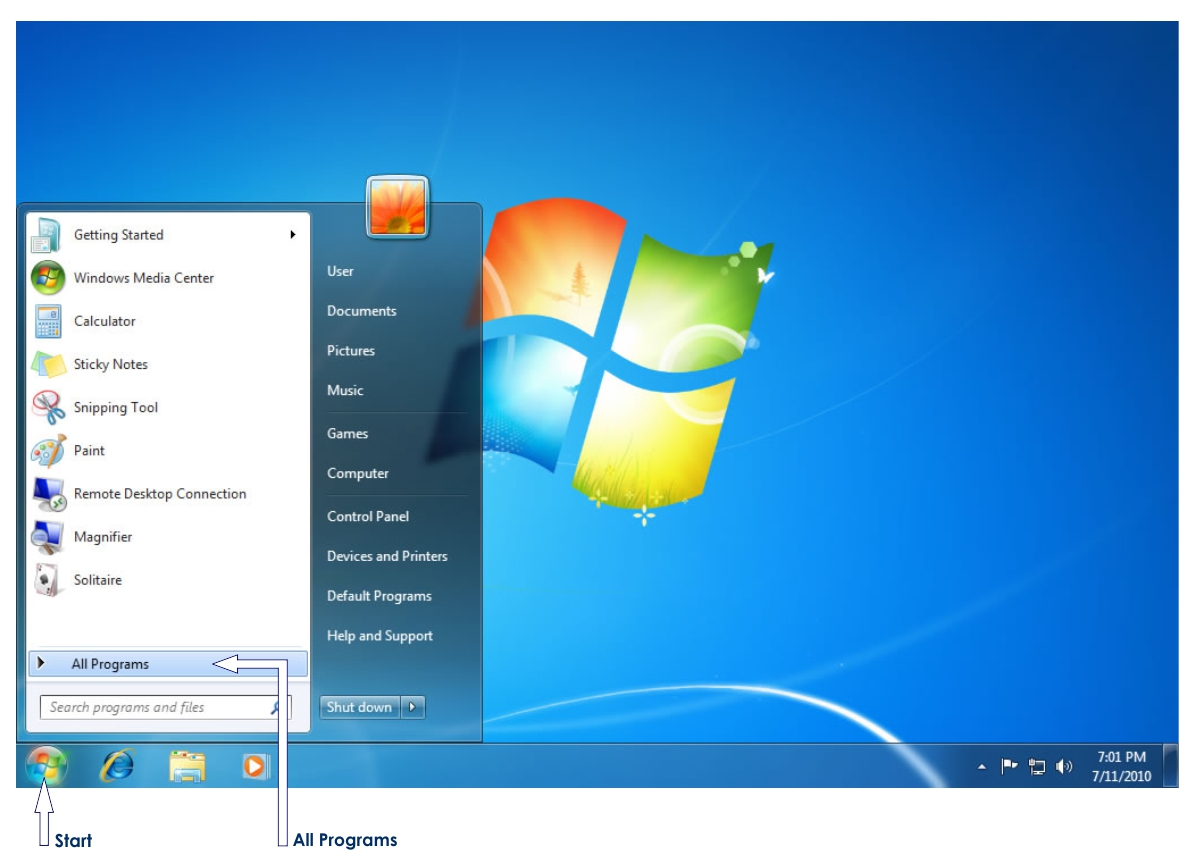Open Internet Explorer from the taskbar

click(x=118, y=766)
